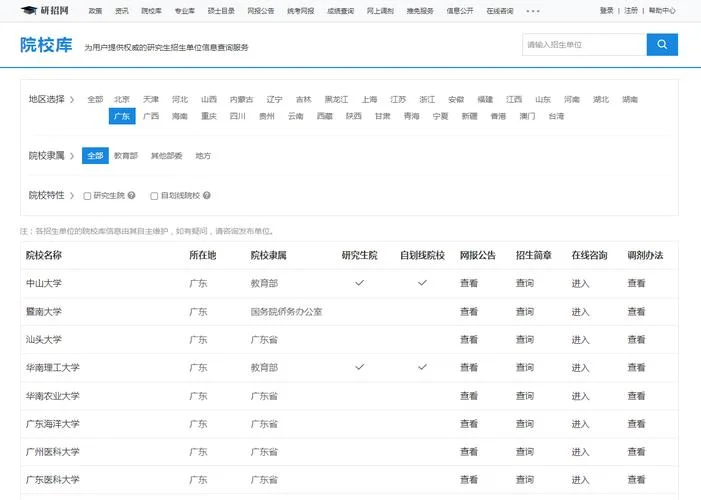The image size is (701, 500).
Task: Click 查询 under 招生简章 for 广东海洋大学
Action: [x=525, y=424]
